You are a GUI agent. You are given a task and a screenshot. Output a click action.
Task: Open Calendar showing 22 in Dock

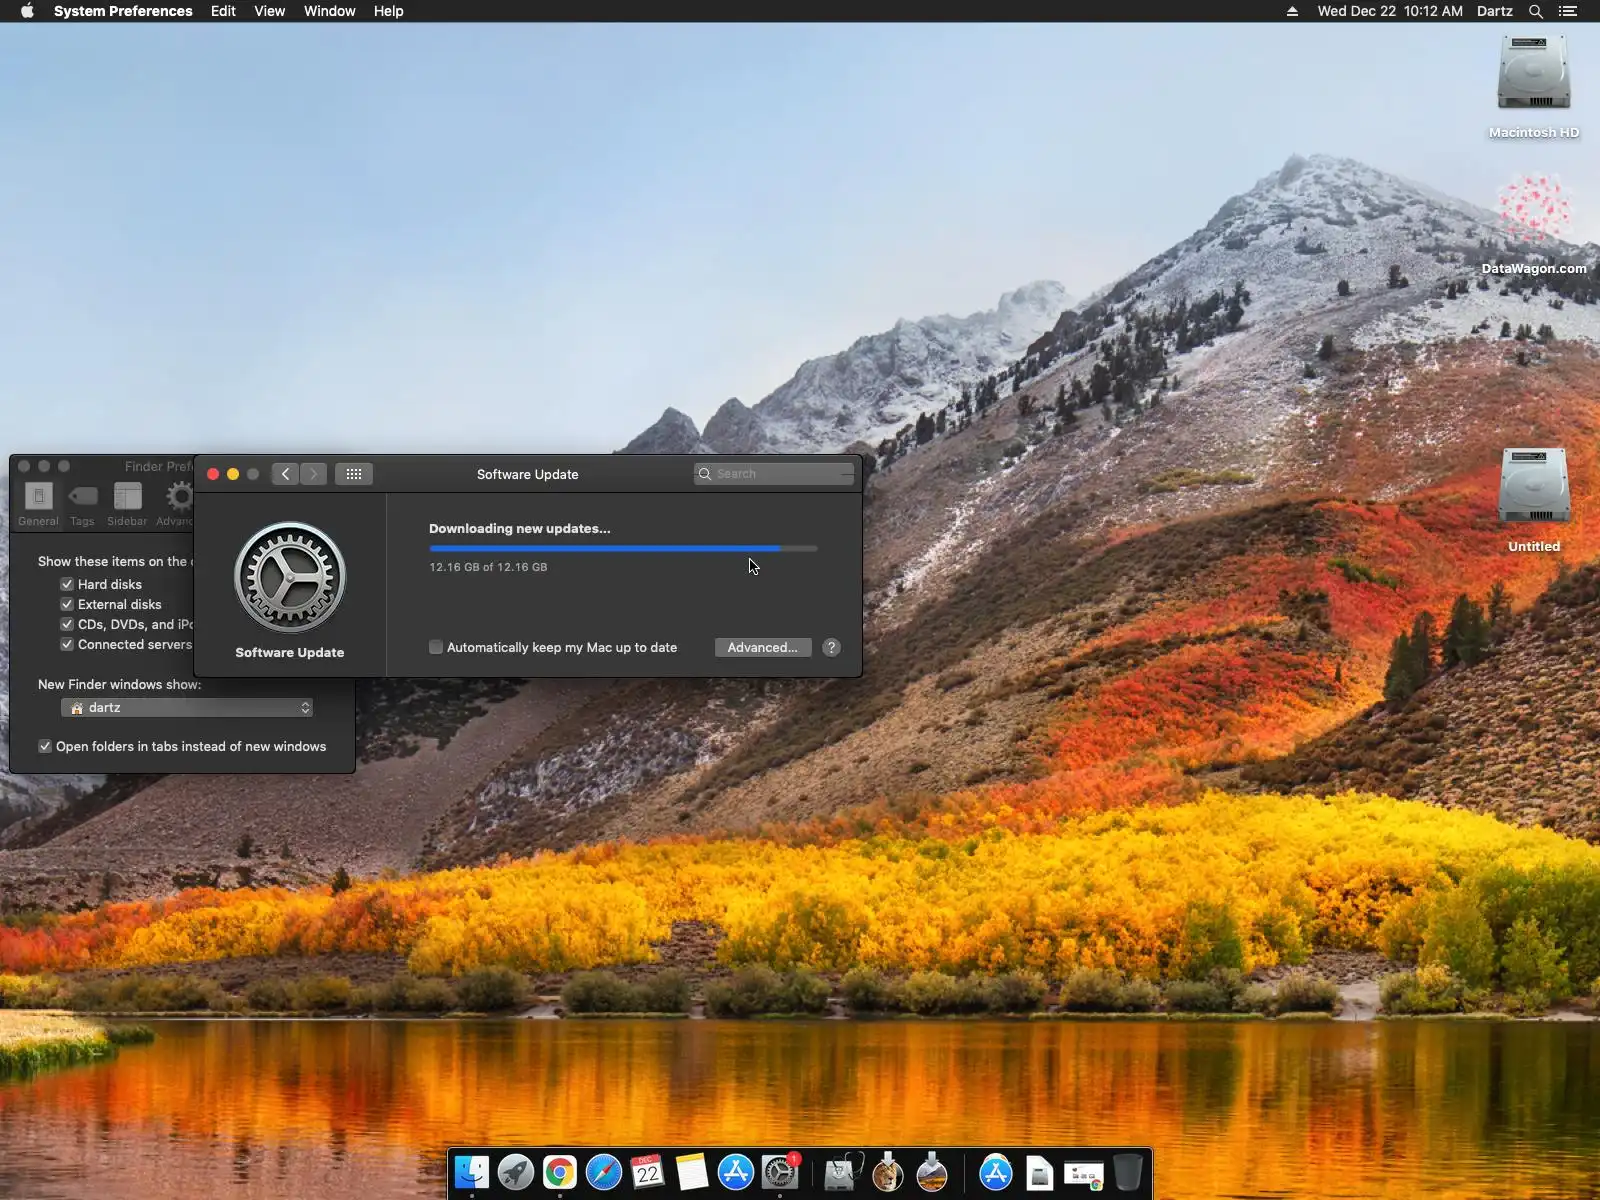648,1172
